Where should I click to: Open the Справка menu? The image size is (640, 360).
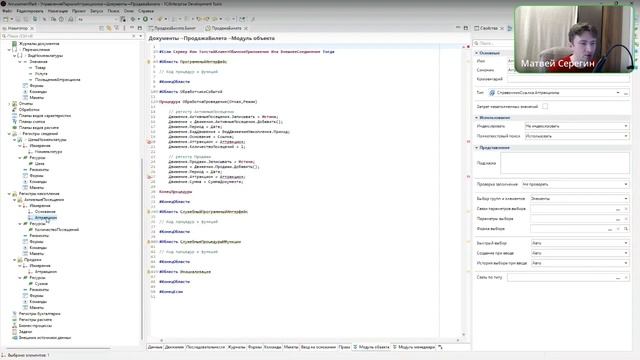coord(146,11)
